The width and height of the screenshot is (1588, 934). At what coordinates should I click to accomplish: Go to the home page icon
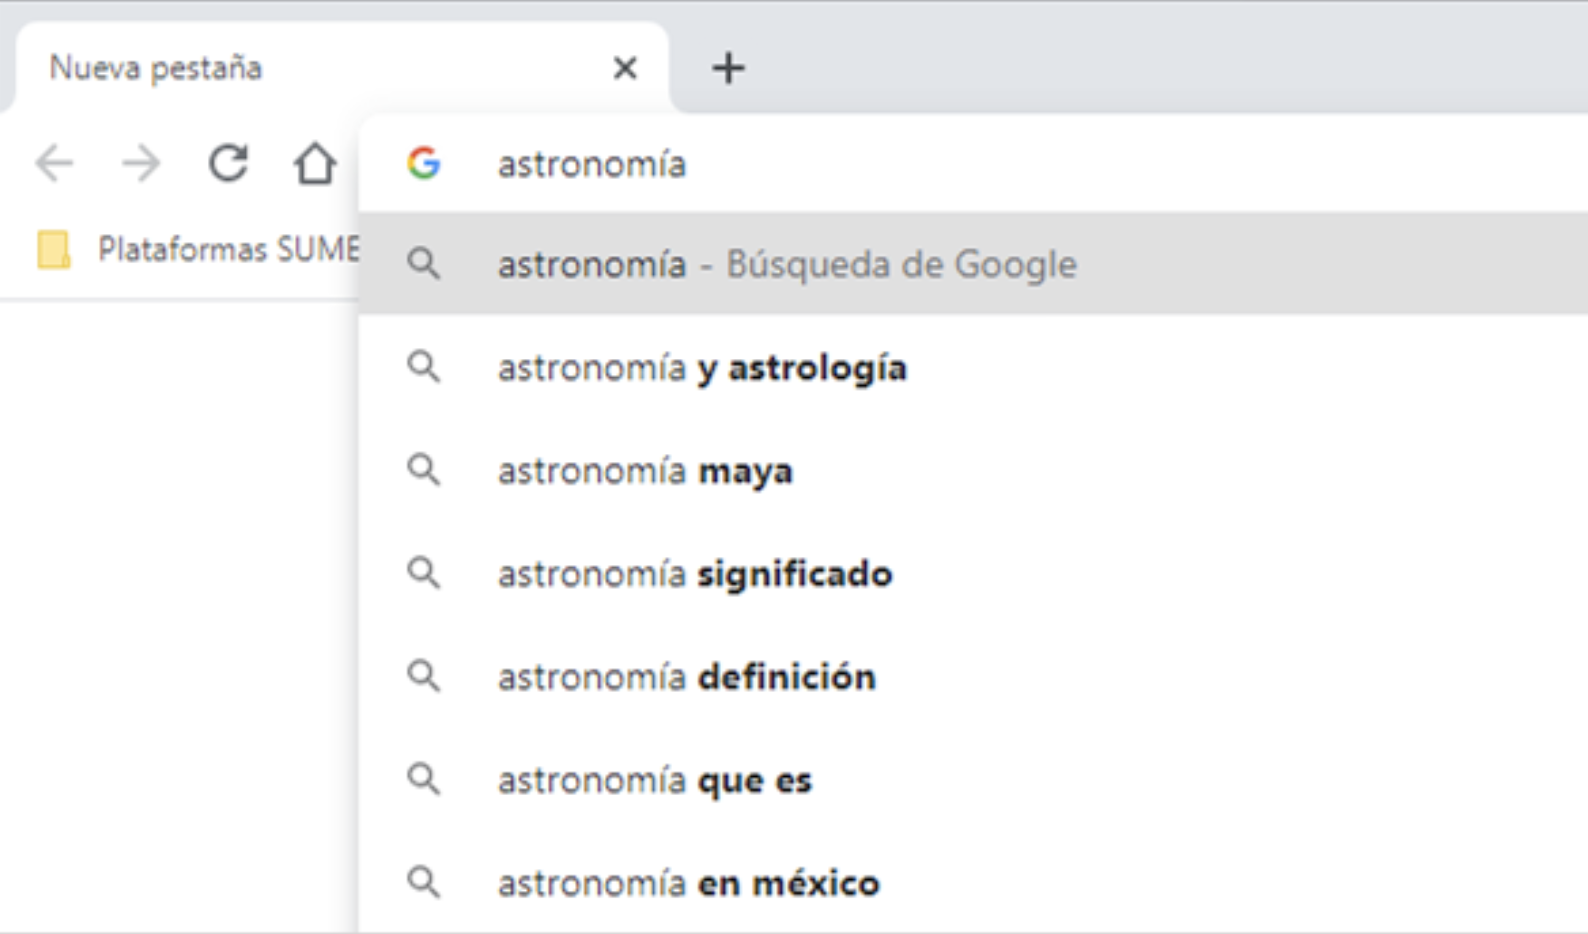(314, 163)
